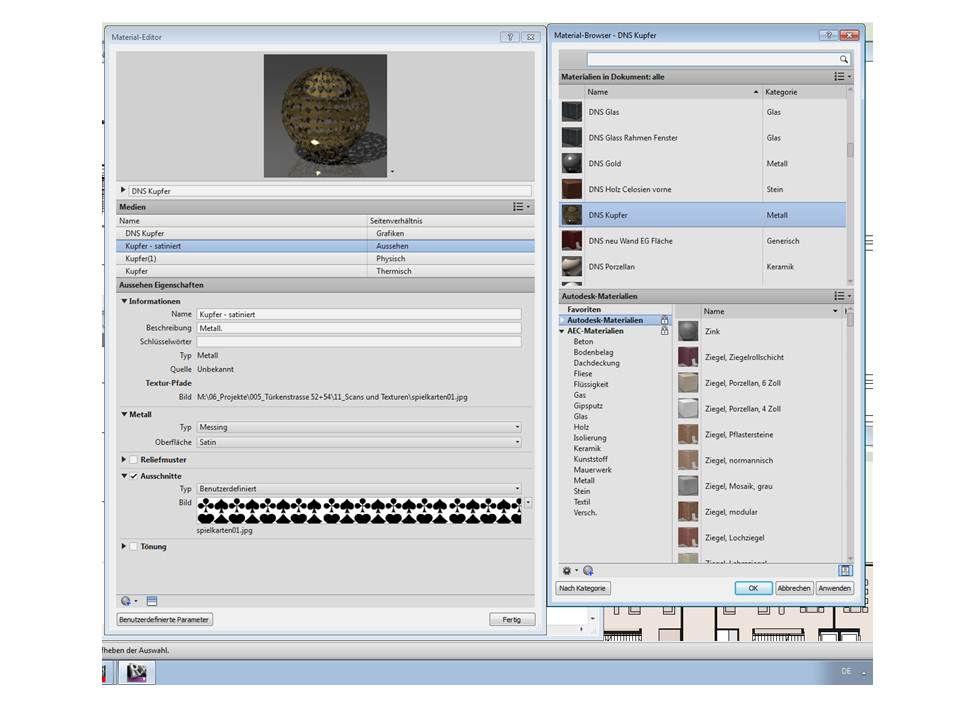Screen dimensions: 960x720
Task: Select the Kupfer(1) Physisch row
Action: [325, 258]
